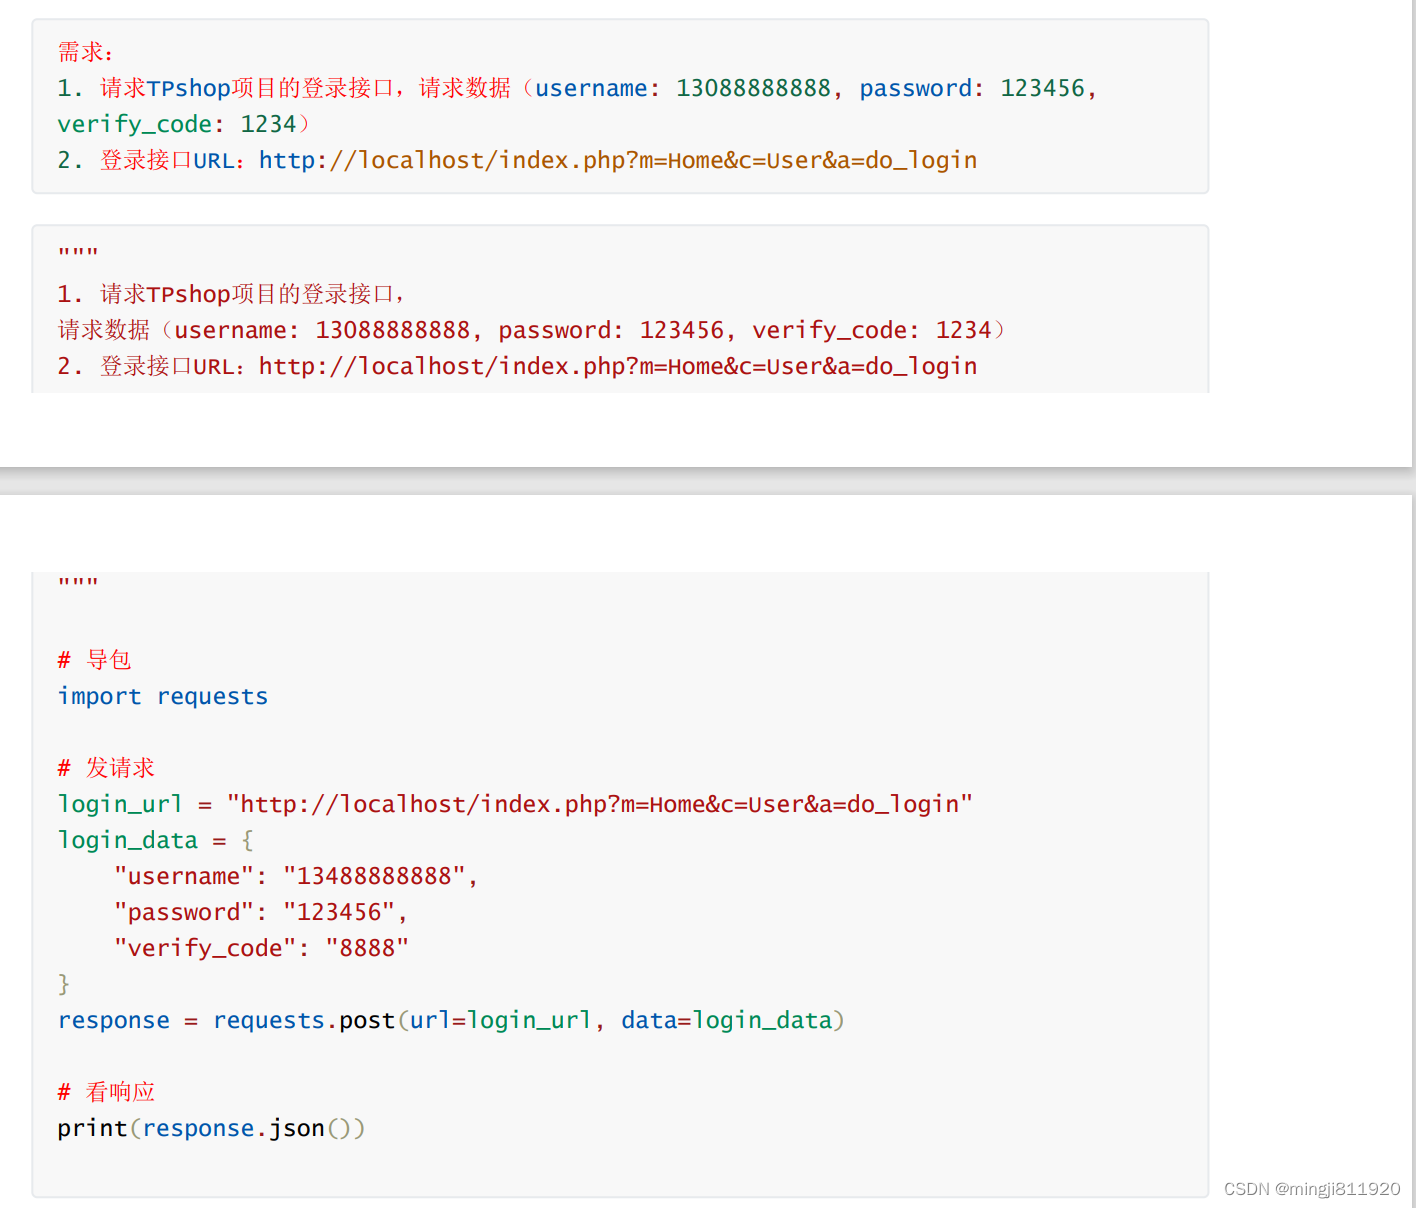Click the 'login_data = {' line
Viewport: 1416px width, 1208px height.
[155, 840]
